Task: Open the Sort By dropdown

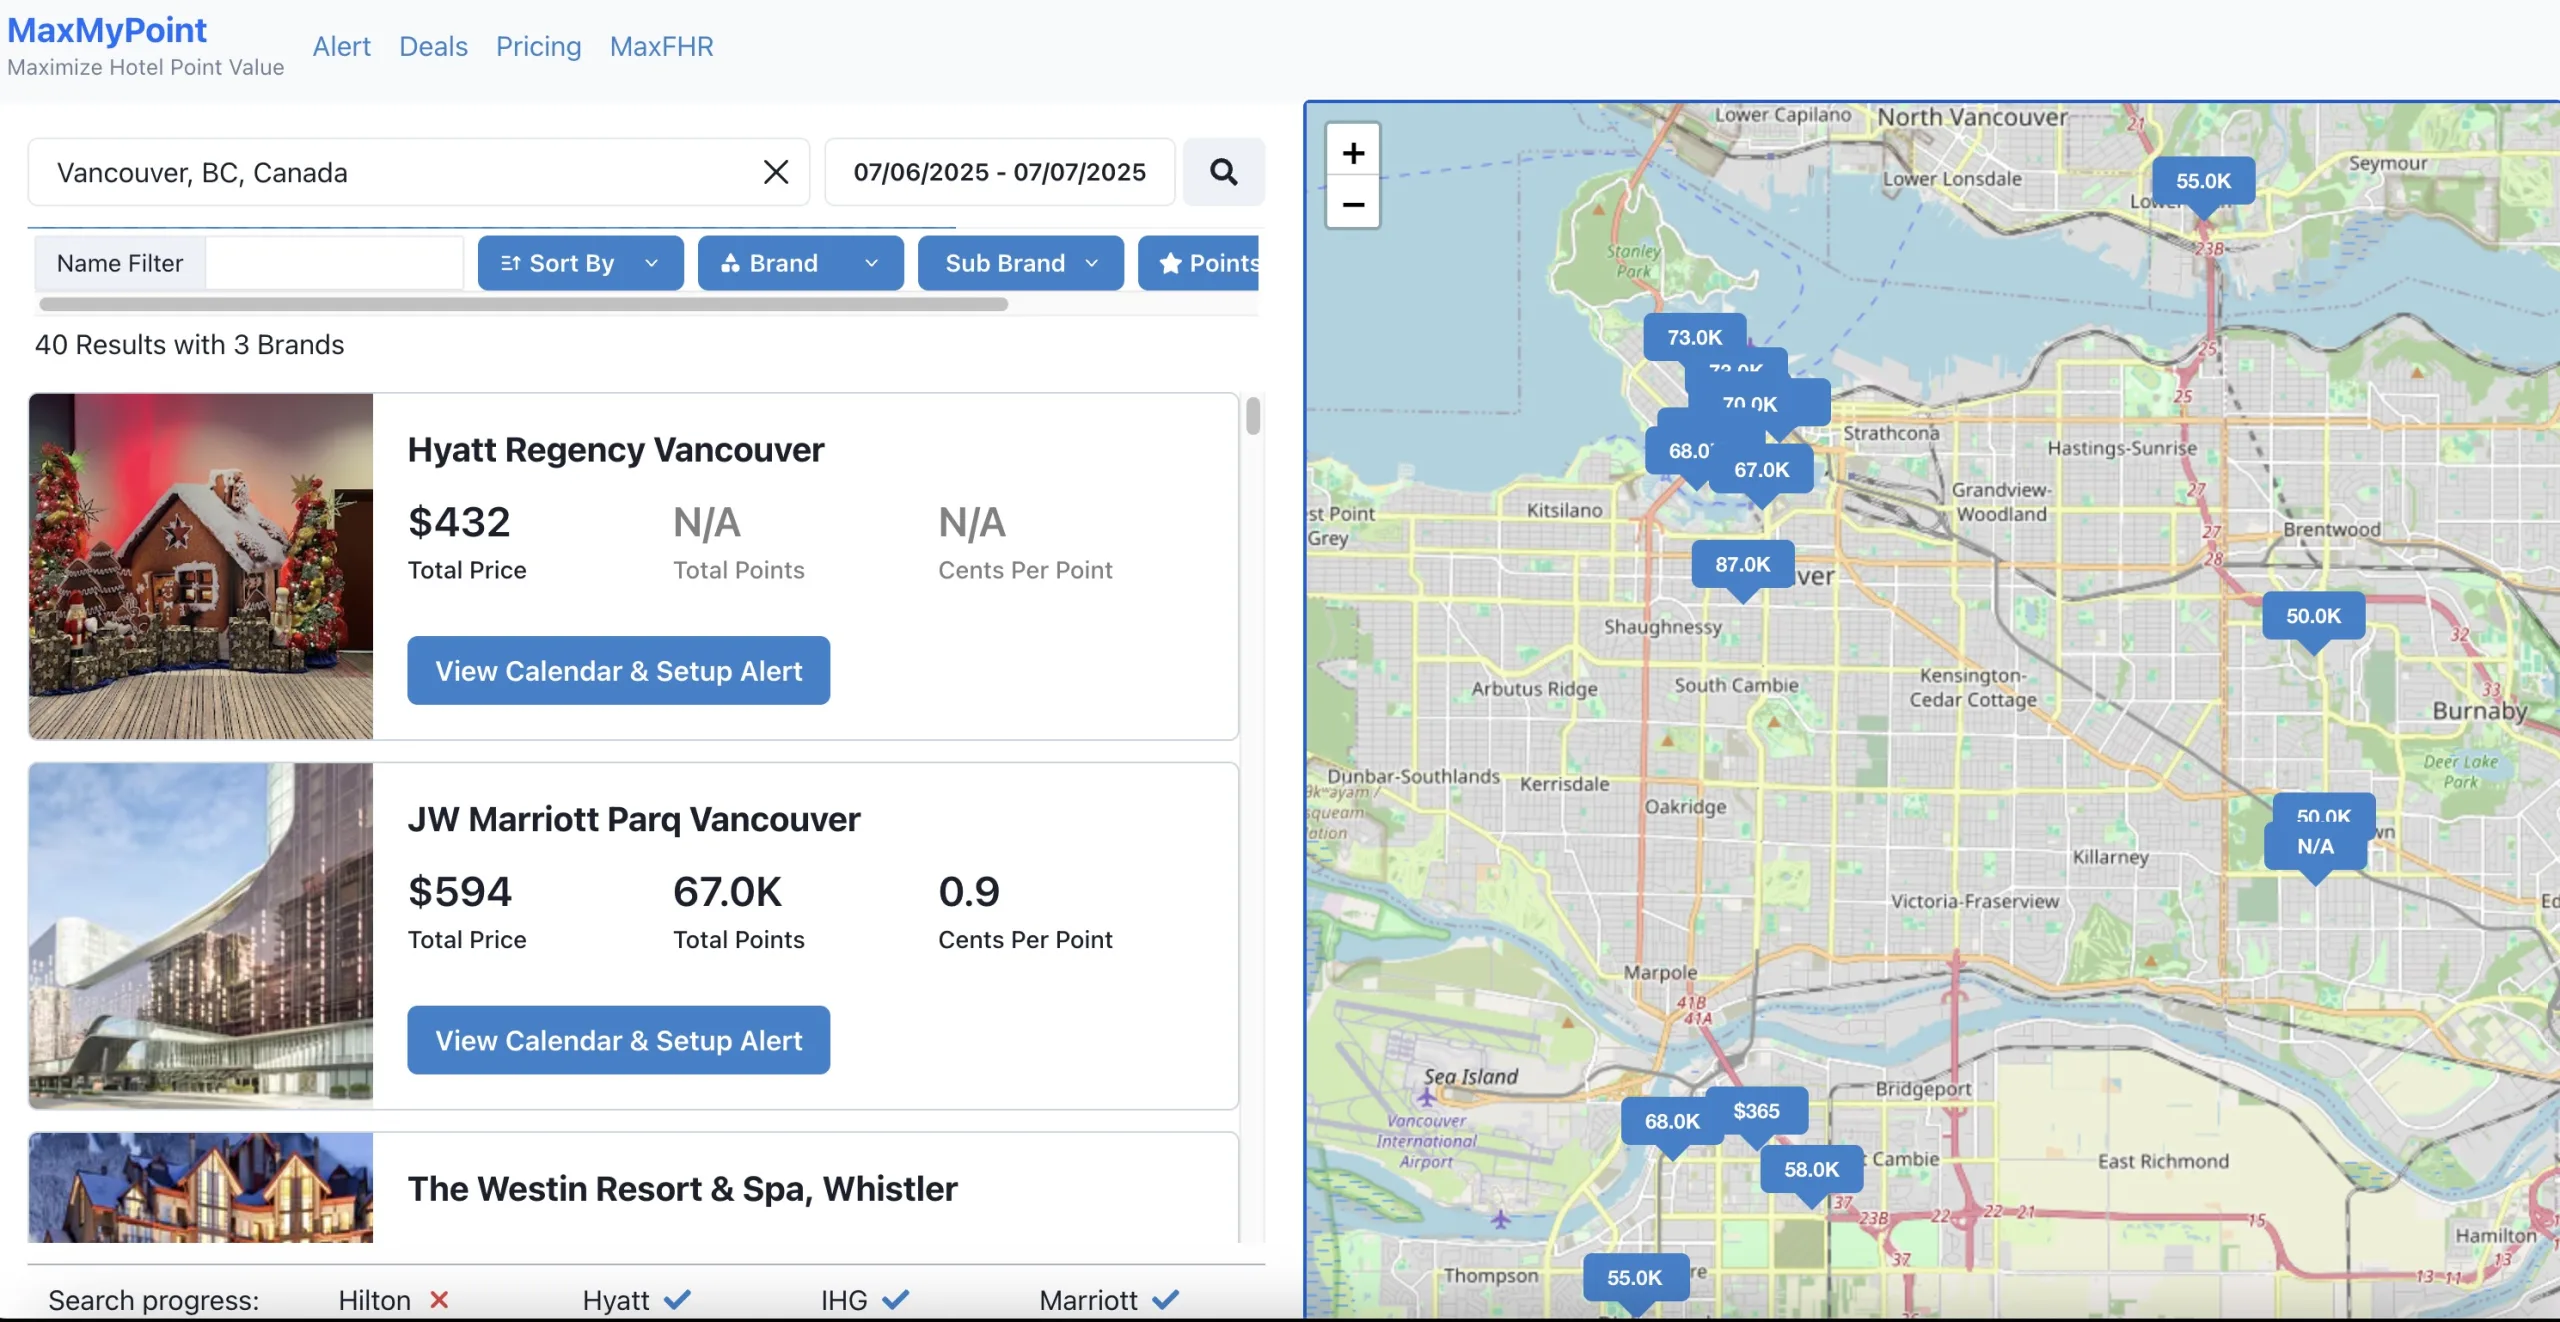Action: click(580, 263)
